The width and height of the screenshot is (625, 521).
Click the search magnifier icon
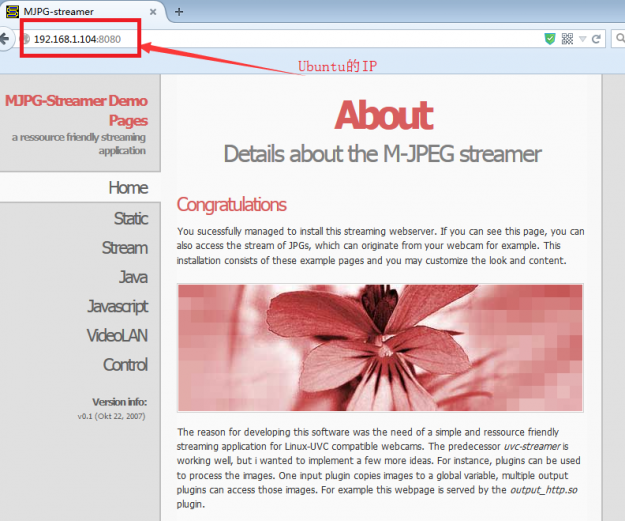[x=620, y=38]
